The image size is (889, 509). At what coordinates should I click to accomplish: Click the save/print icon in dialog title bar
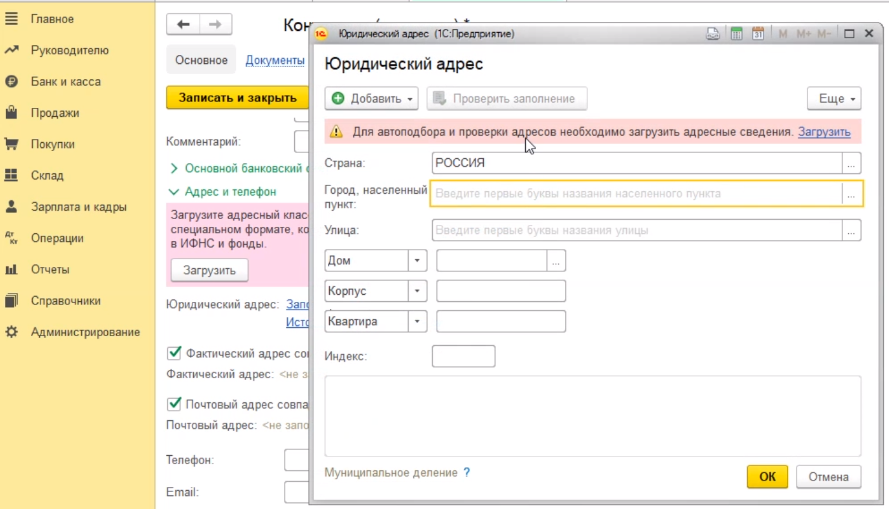tap(713, 34)
